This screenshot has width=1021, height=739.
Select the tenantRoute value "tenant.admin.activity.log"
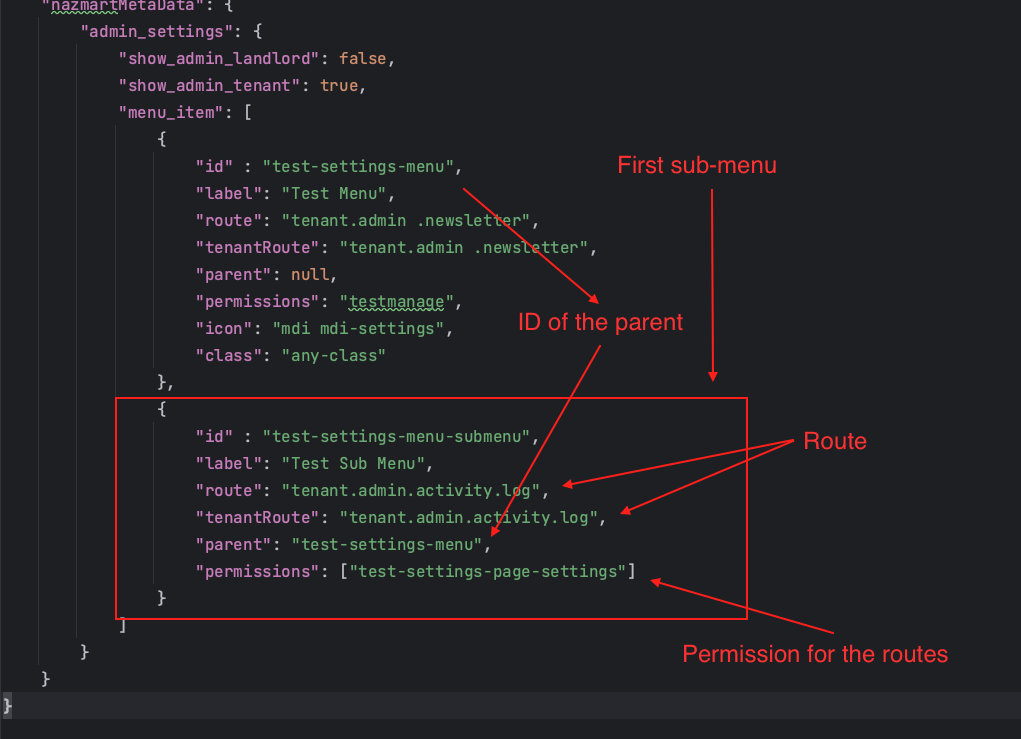coord(468,518)
